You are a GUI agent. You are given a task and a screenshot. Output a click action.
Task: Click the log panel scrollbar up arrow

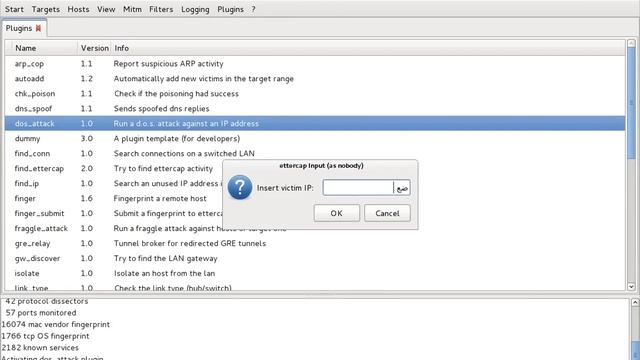click(635, 302)
